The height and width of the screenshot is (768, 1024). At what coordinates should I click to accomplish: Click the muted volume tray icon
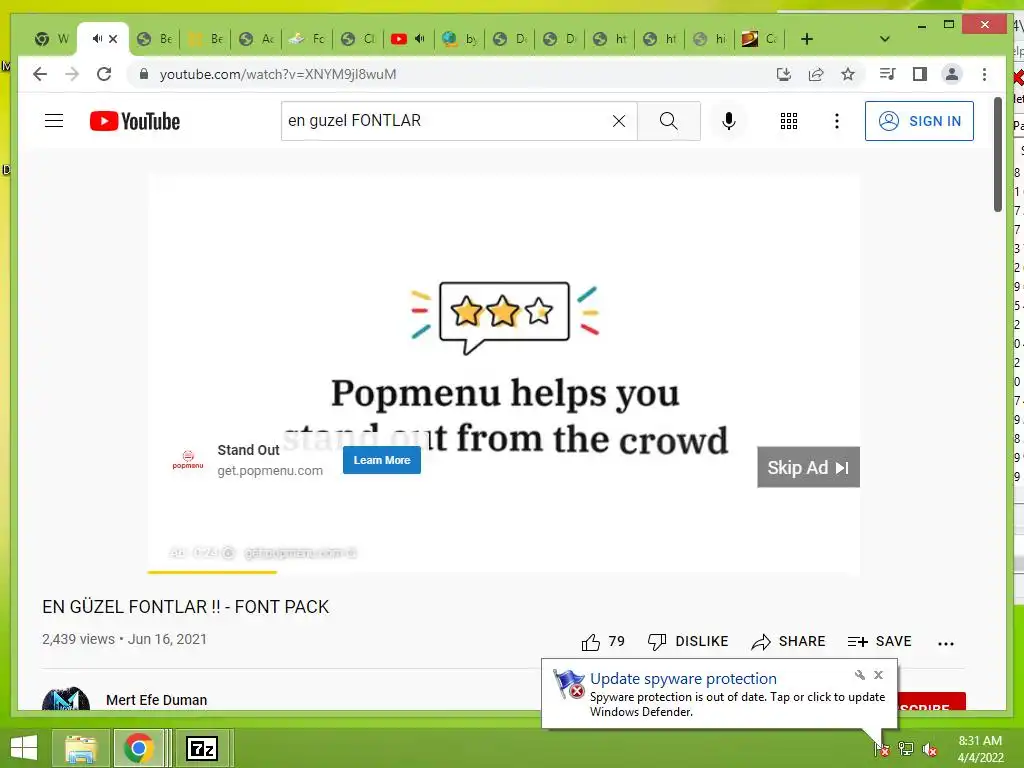click(930, 749)
